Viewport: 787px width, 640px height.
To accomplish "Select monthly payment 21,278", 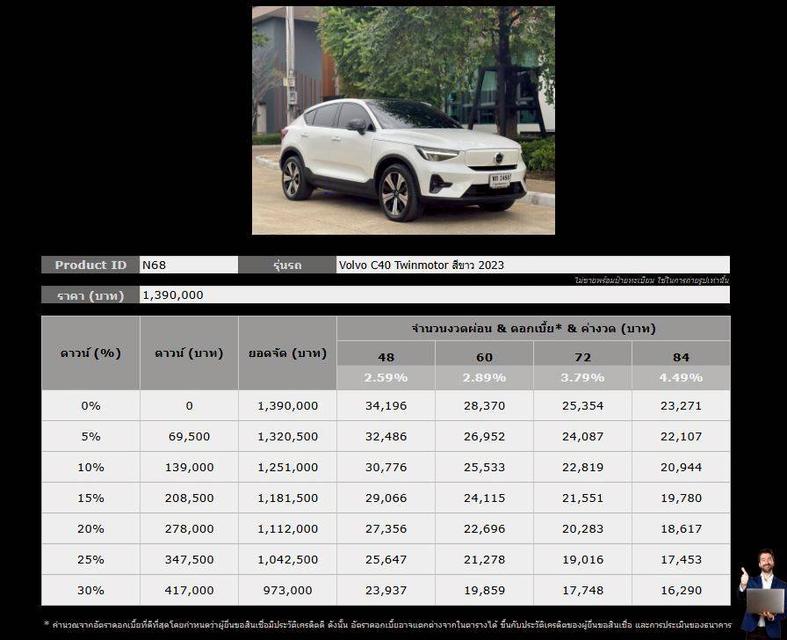I will click(x=484, y=560).
